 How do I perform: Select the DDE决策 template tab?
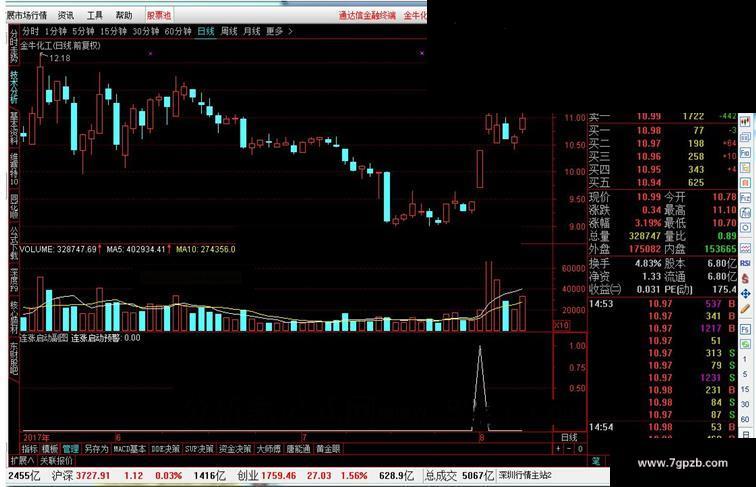tap(165, 449)
